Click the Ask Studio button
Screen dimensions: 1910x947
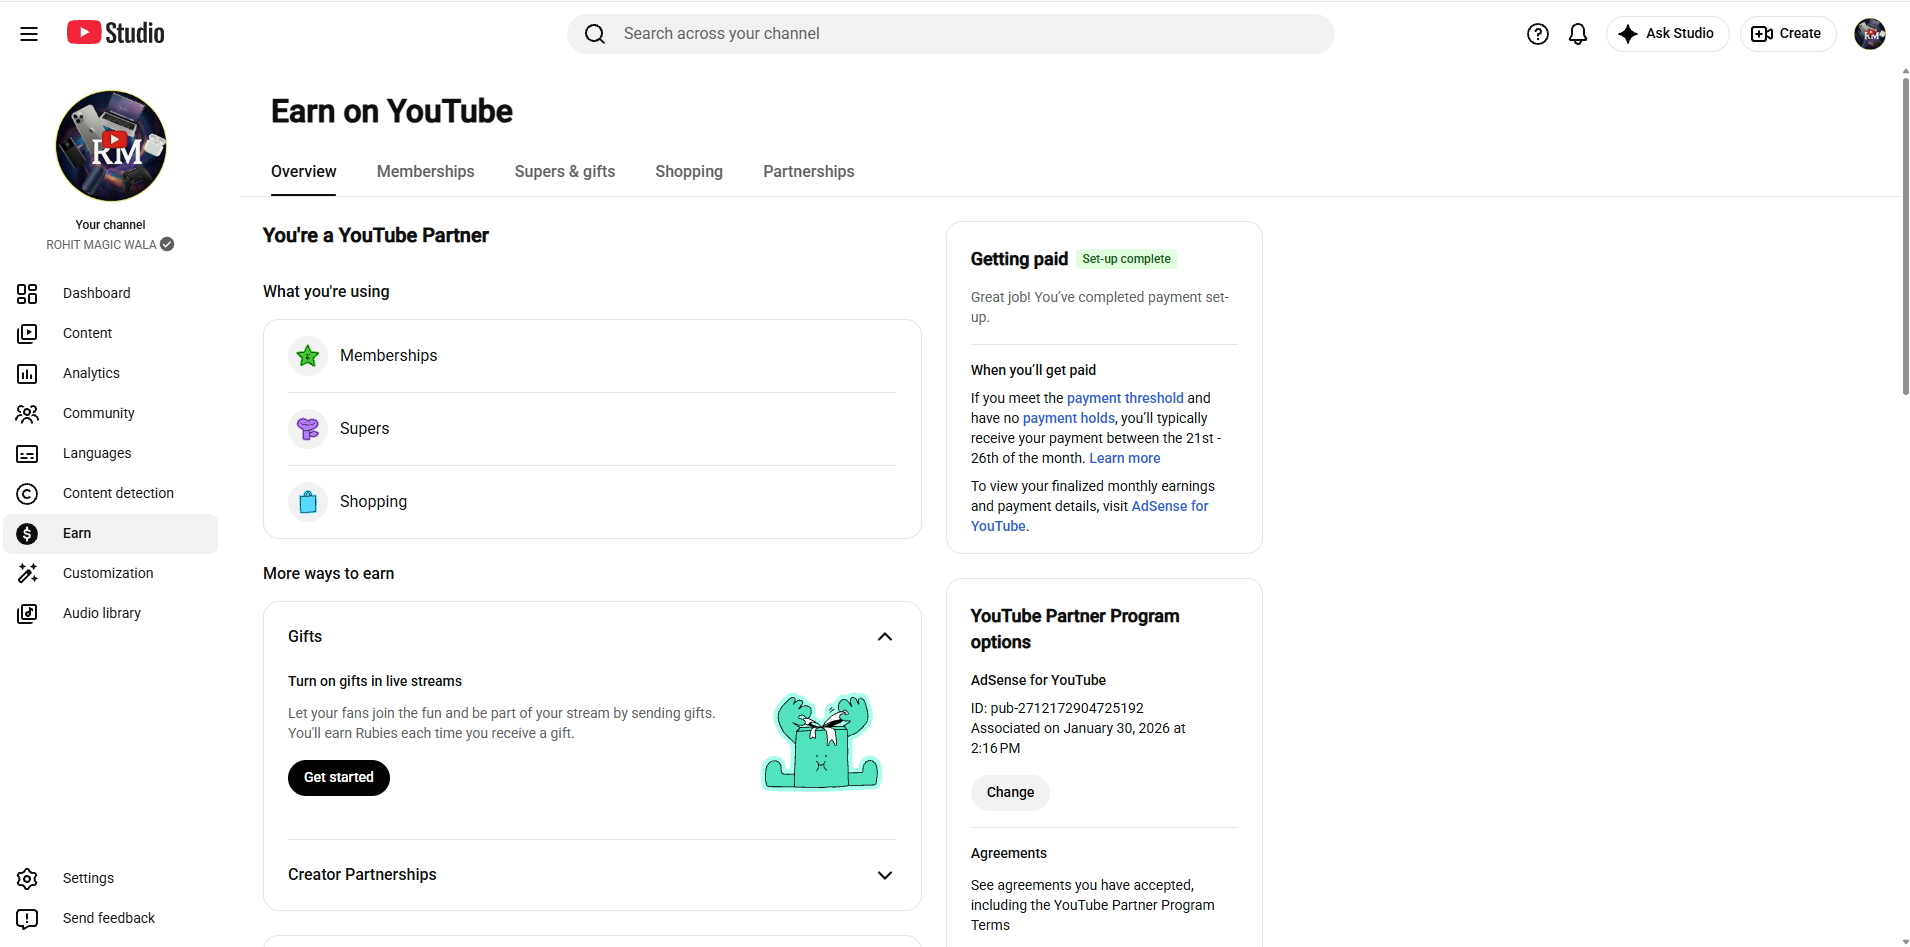tap(1667, 34)
